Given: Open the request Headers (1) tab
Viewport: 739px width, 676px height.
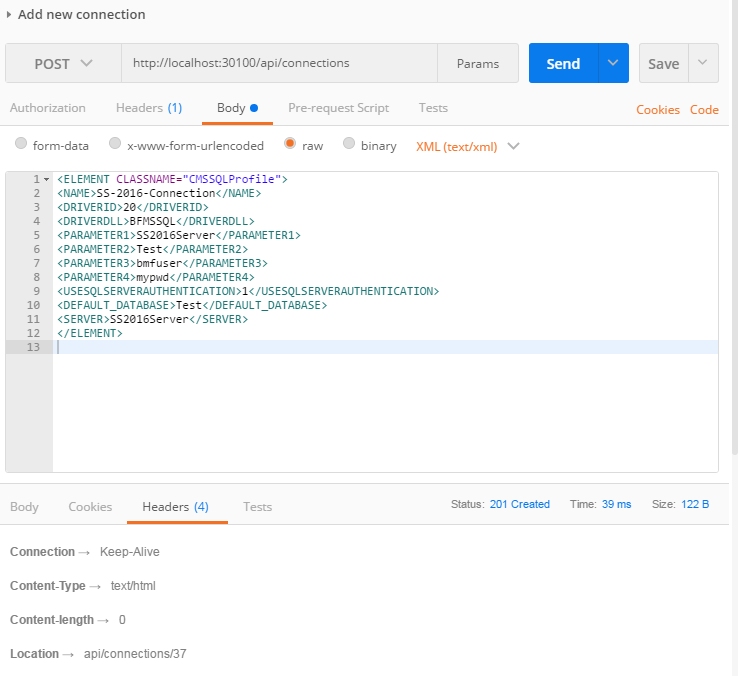Looking at the screenshot, I should (149, 108).
